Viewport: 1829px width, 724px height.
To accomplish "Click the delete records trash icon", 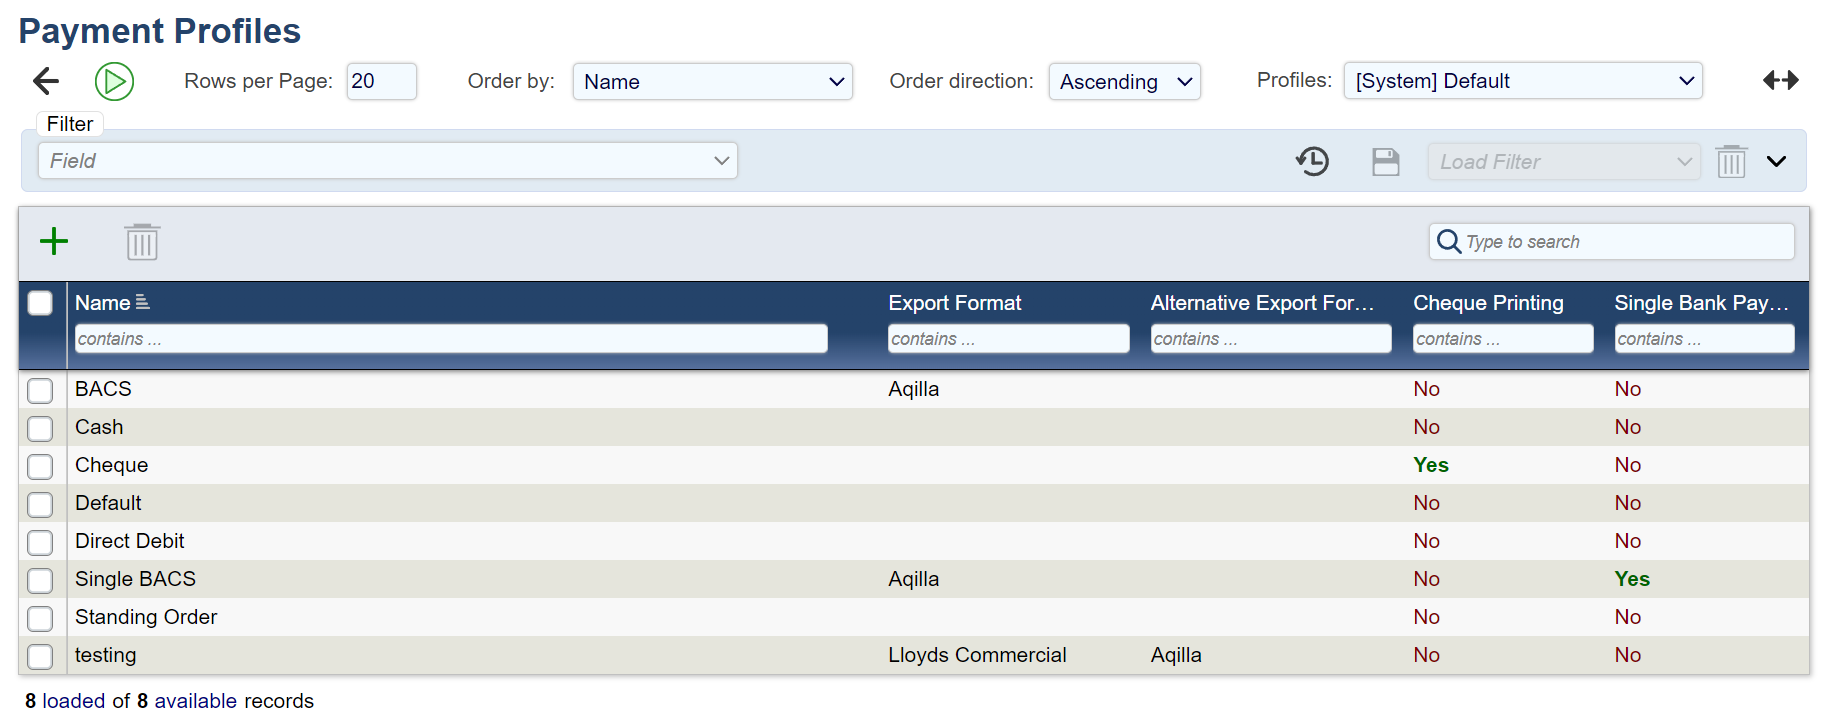I will (142, 241).
